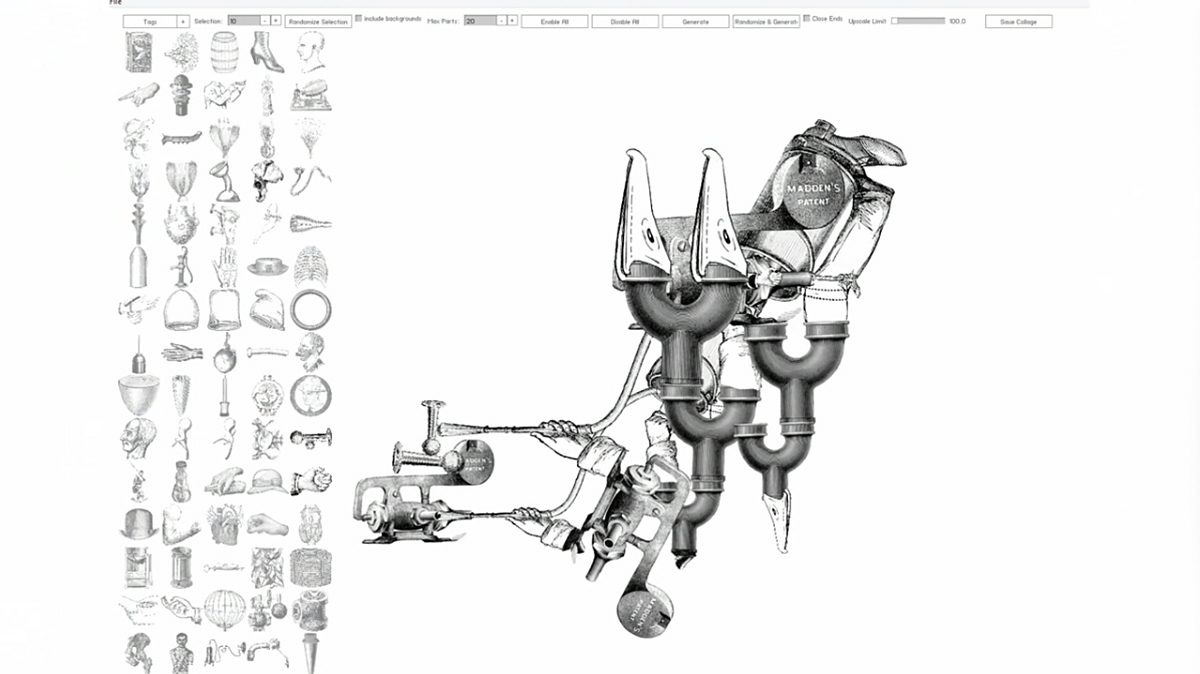Screen dimensions: 1200x674
Task: Select the woman's brimmed hat image part
Action: tap(267, 481)
